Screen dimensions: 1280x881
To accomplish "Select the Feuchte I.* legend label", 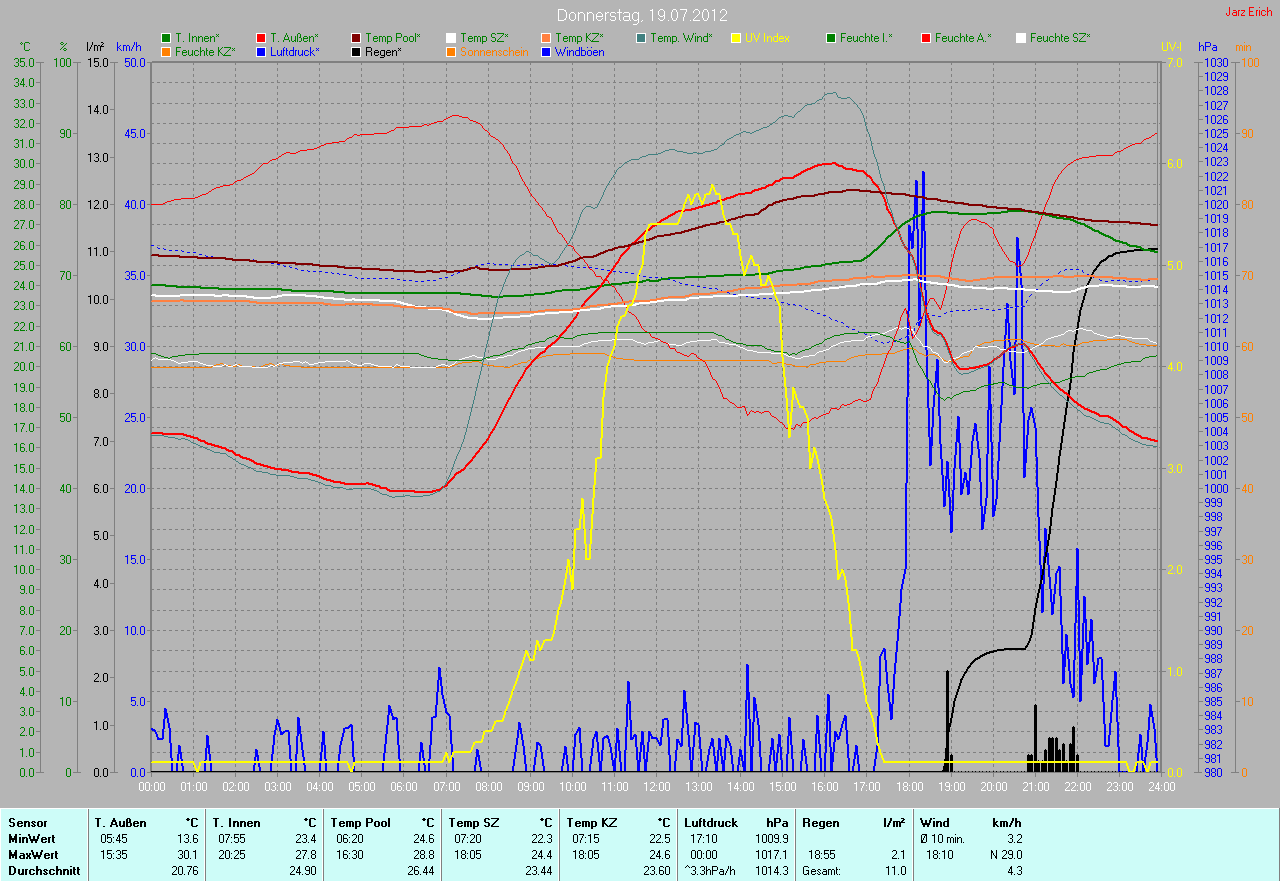I will 866,38.
